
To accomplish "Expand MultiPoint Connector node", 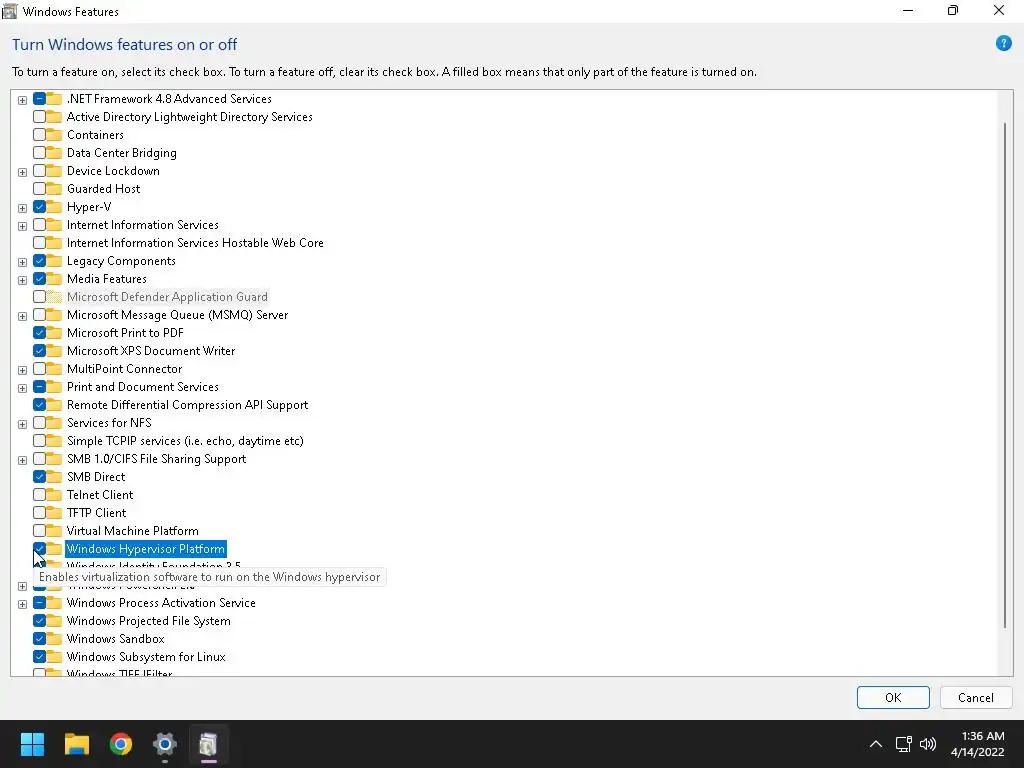I will (x=22, y=370).
